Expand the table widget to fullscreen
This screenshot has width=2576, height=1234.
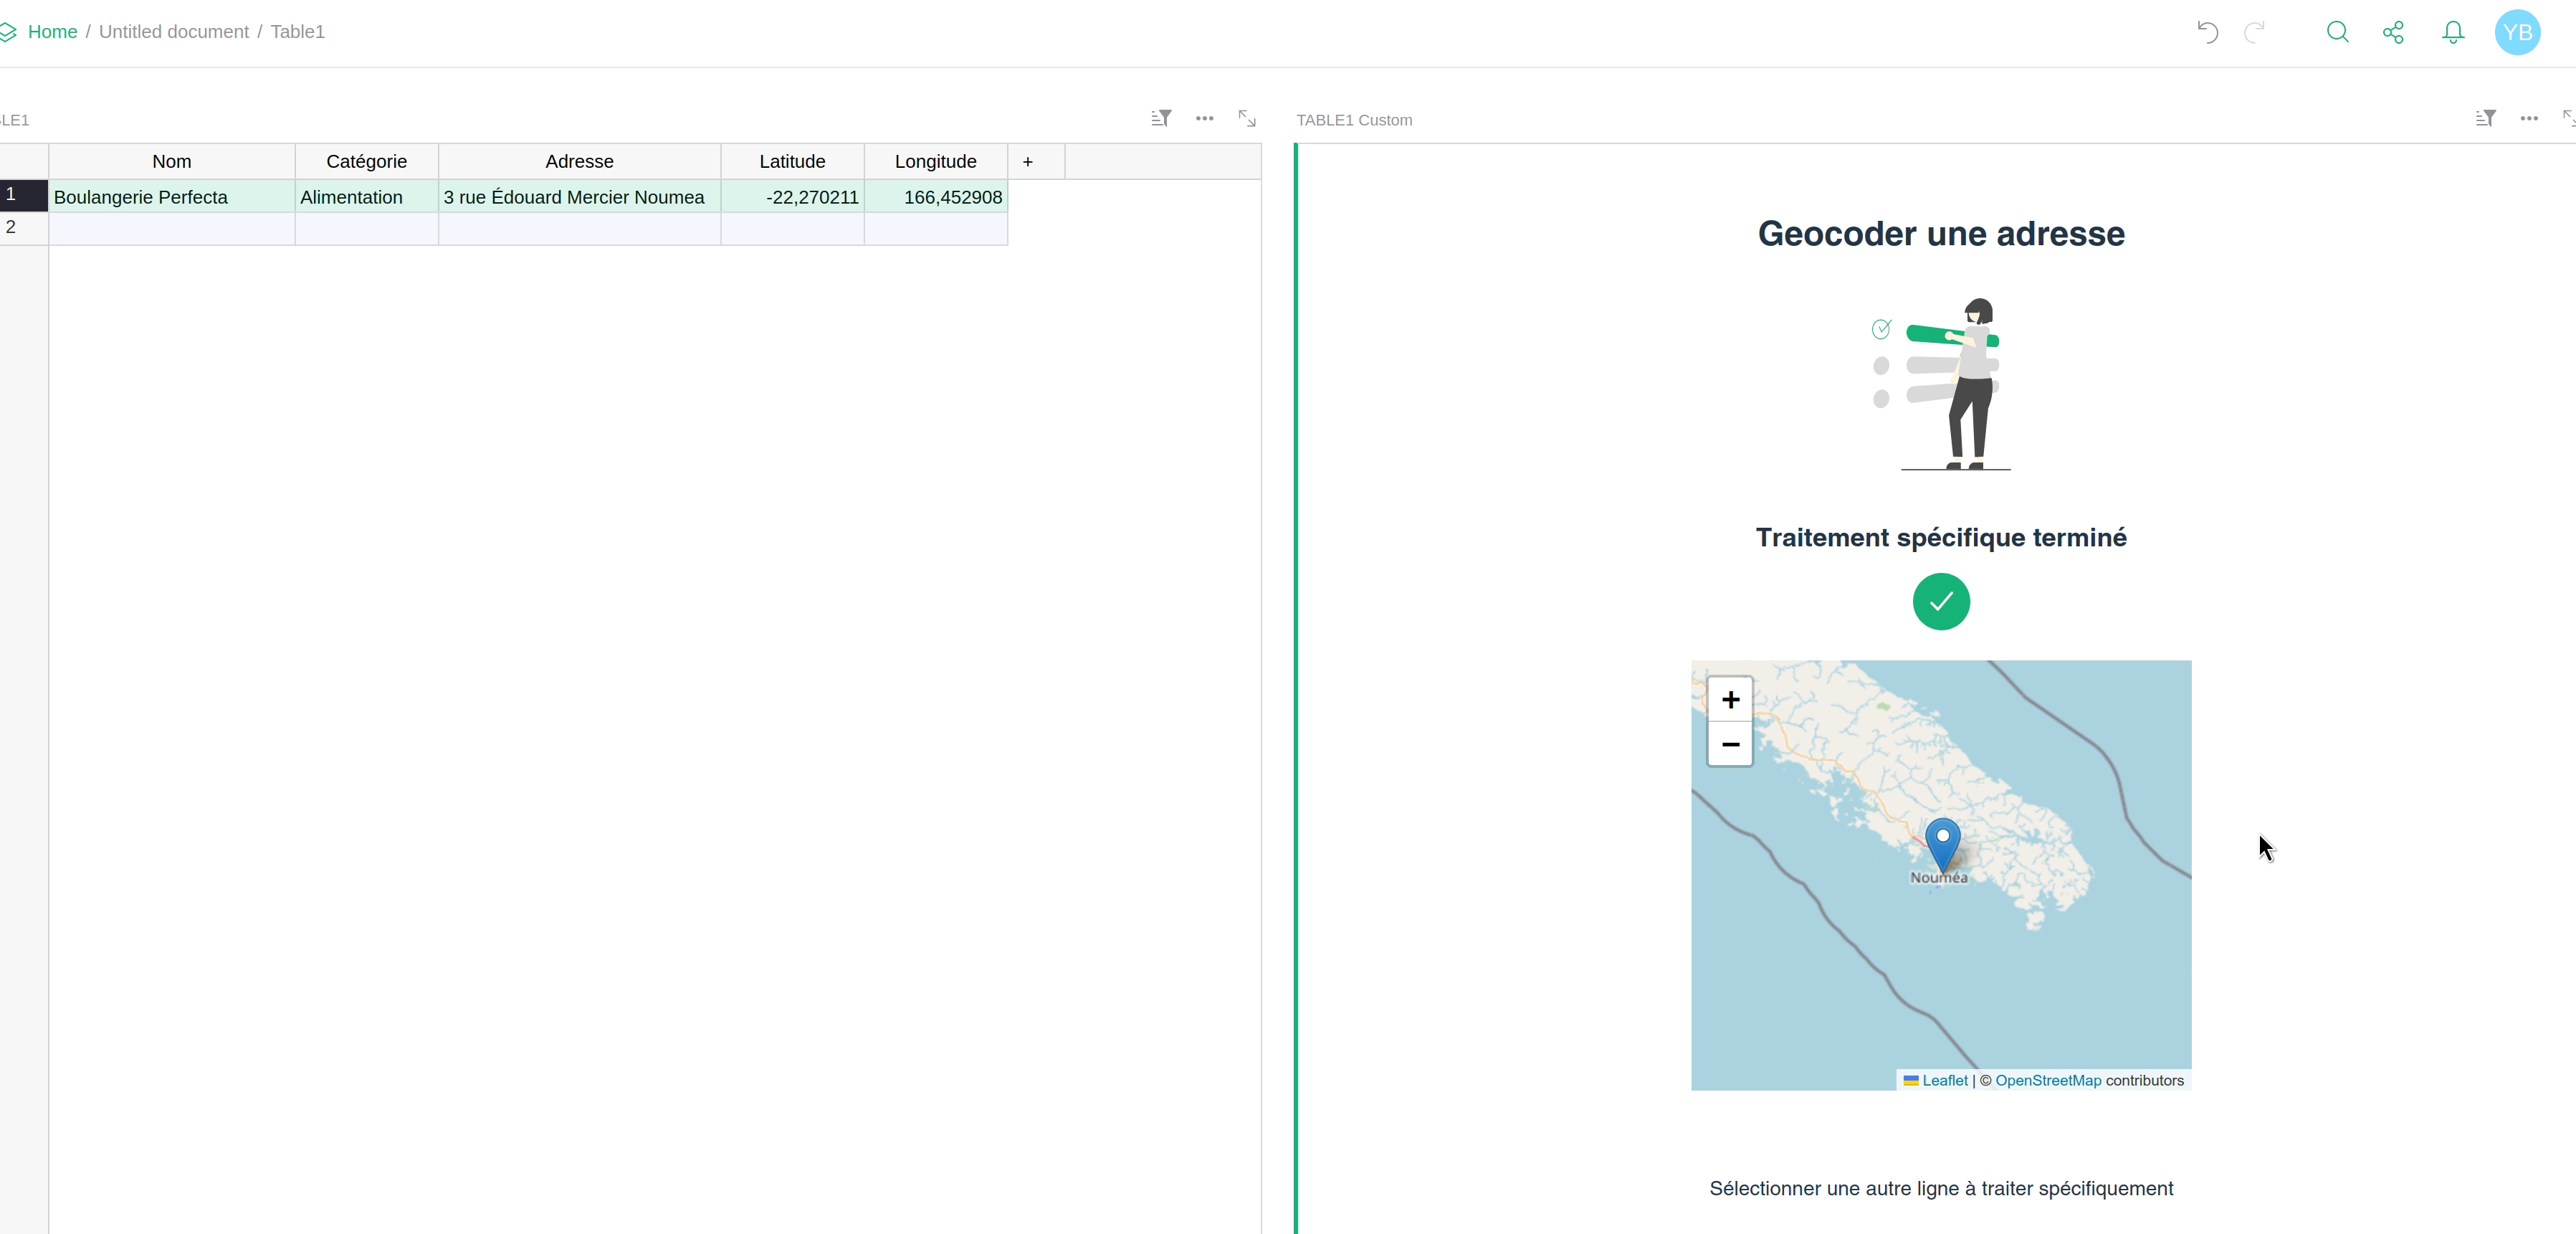pyautogui.click(x=1247, y=118)
